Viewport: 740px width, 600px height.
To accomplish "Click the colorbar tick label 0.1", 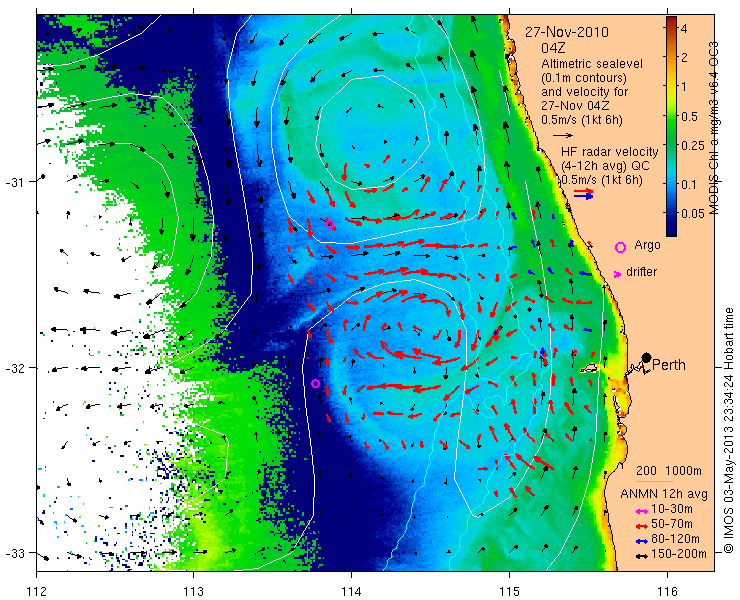I will tap(690, 184).
